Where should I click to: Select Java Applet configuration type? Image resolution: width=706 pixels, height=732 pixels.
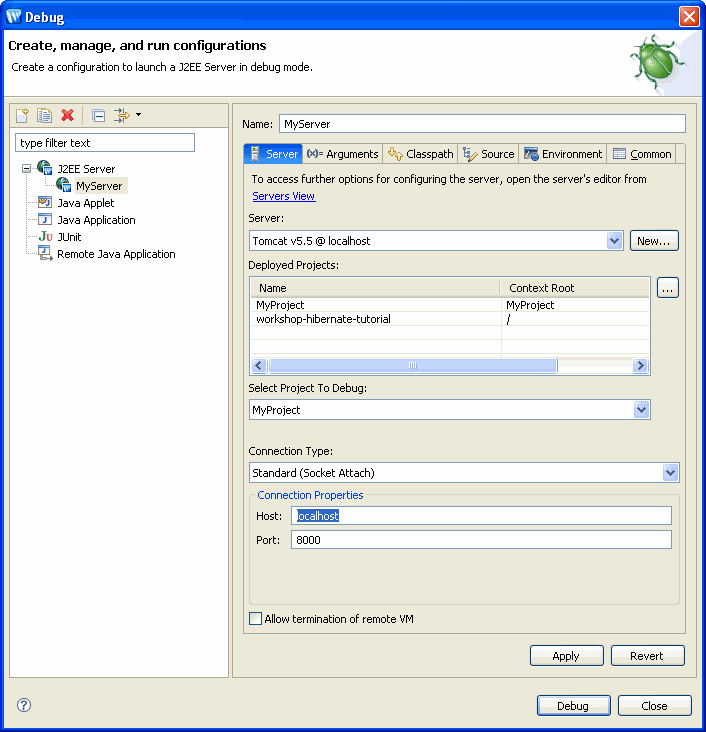pos(86,203)
